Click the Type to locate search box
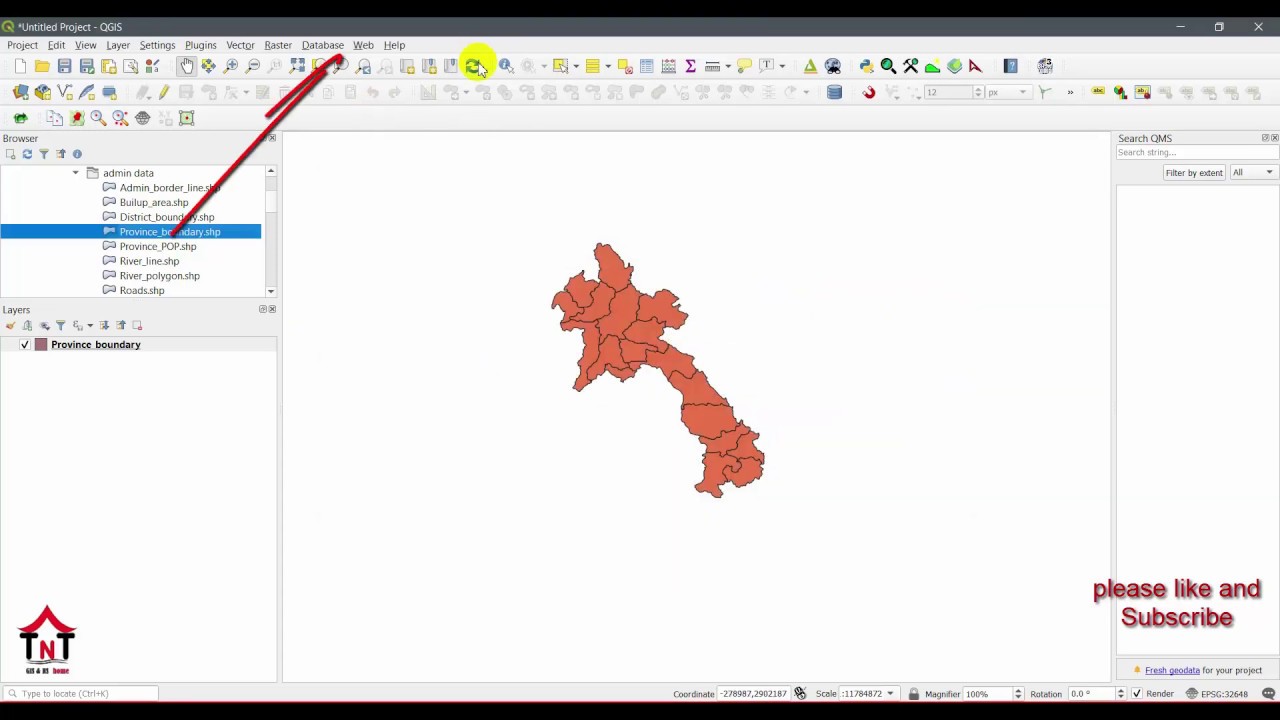The image size is (1280, 720). coord(80,694)
